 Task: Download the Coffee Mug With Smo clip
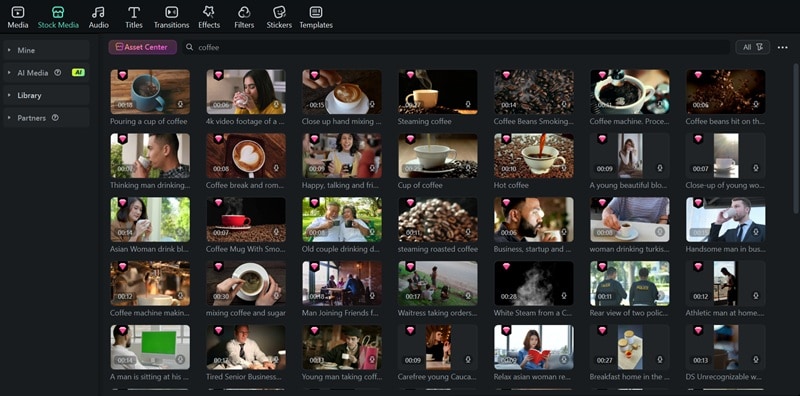click(276, 232)
